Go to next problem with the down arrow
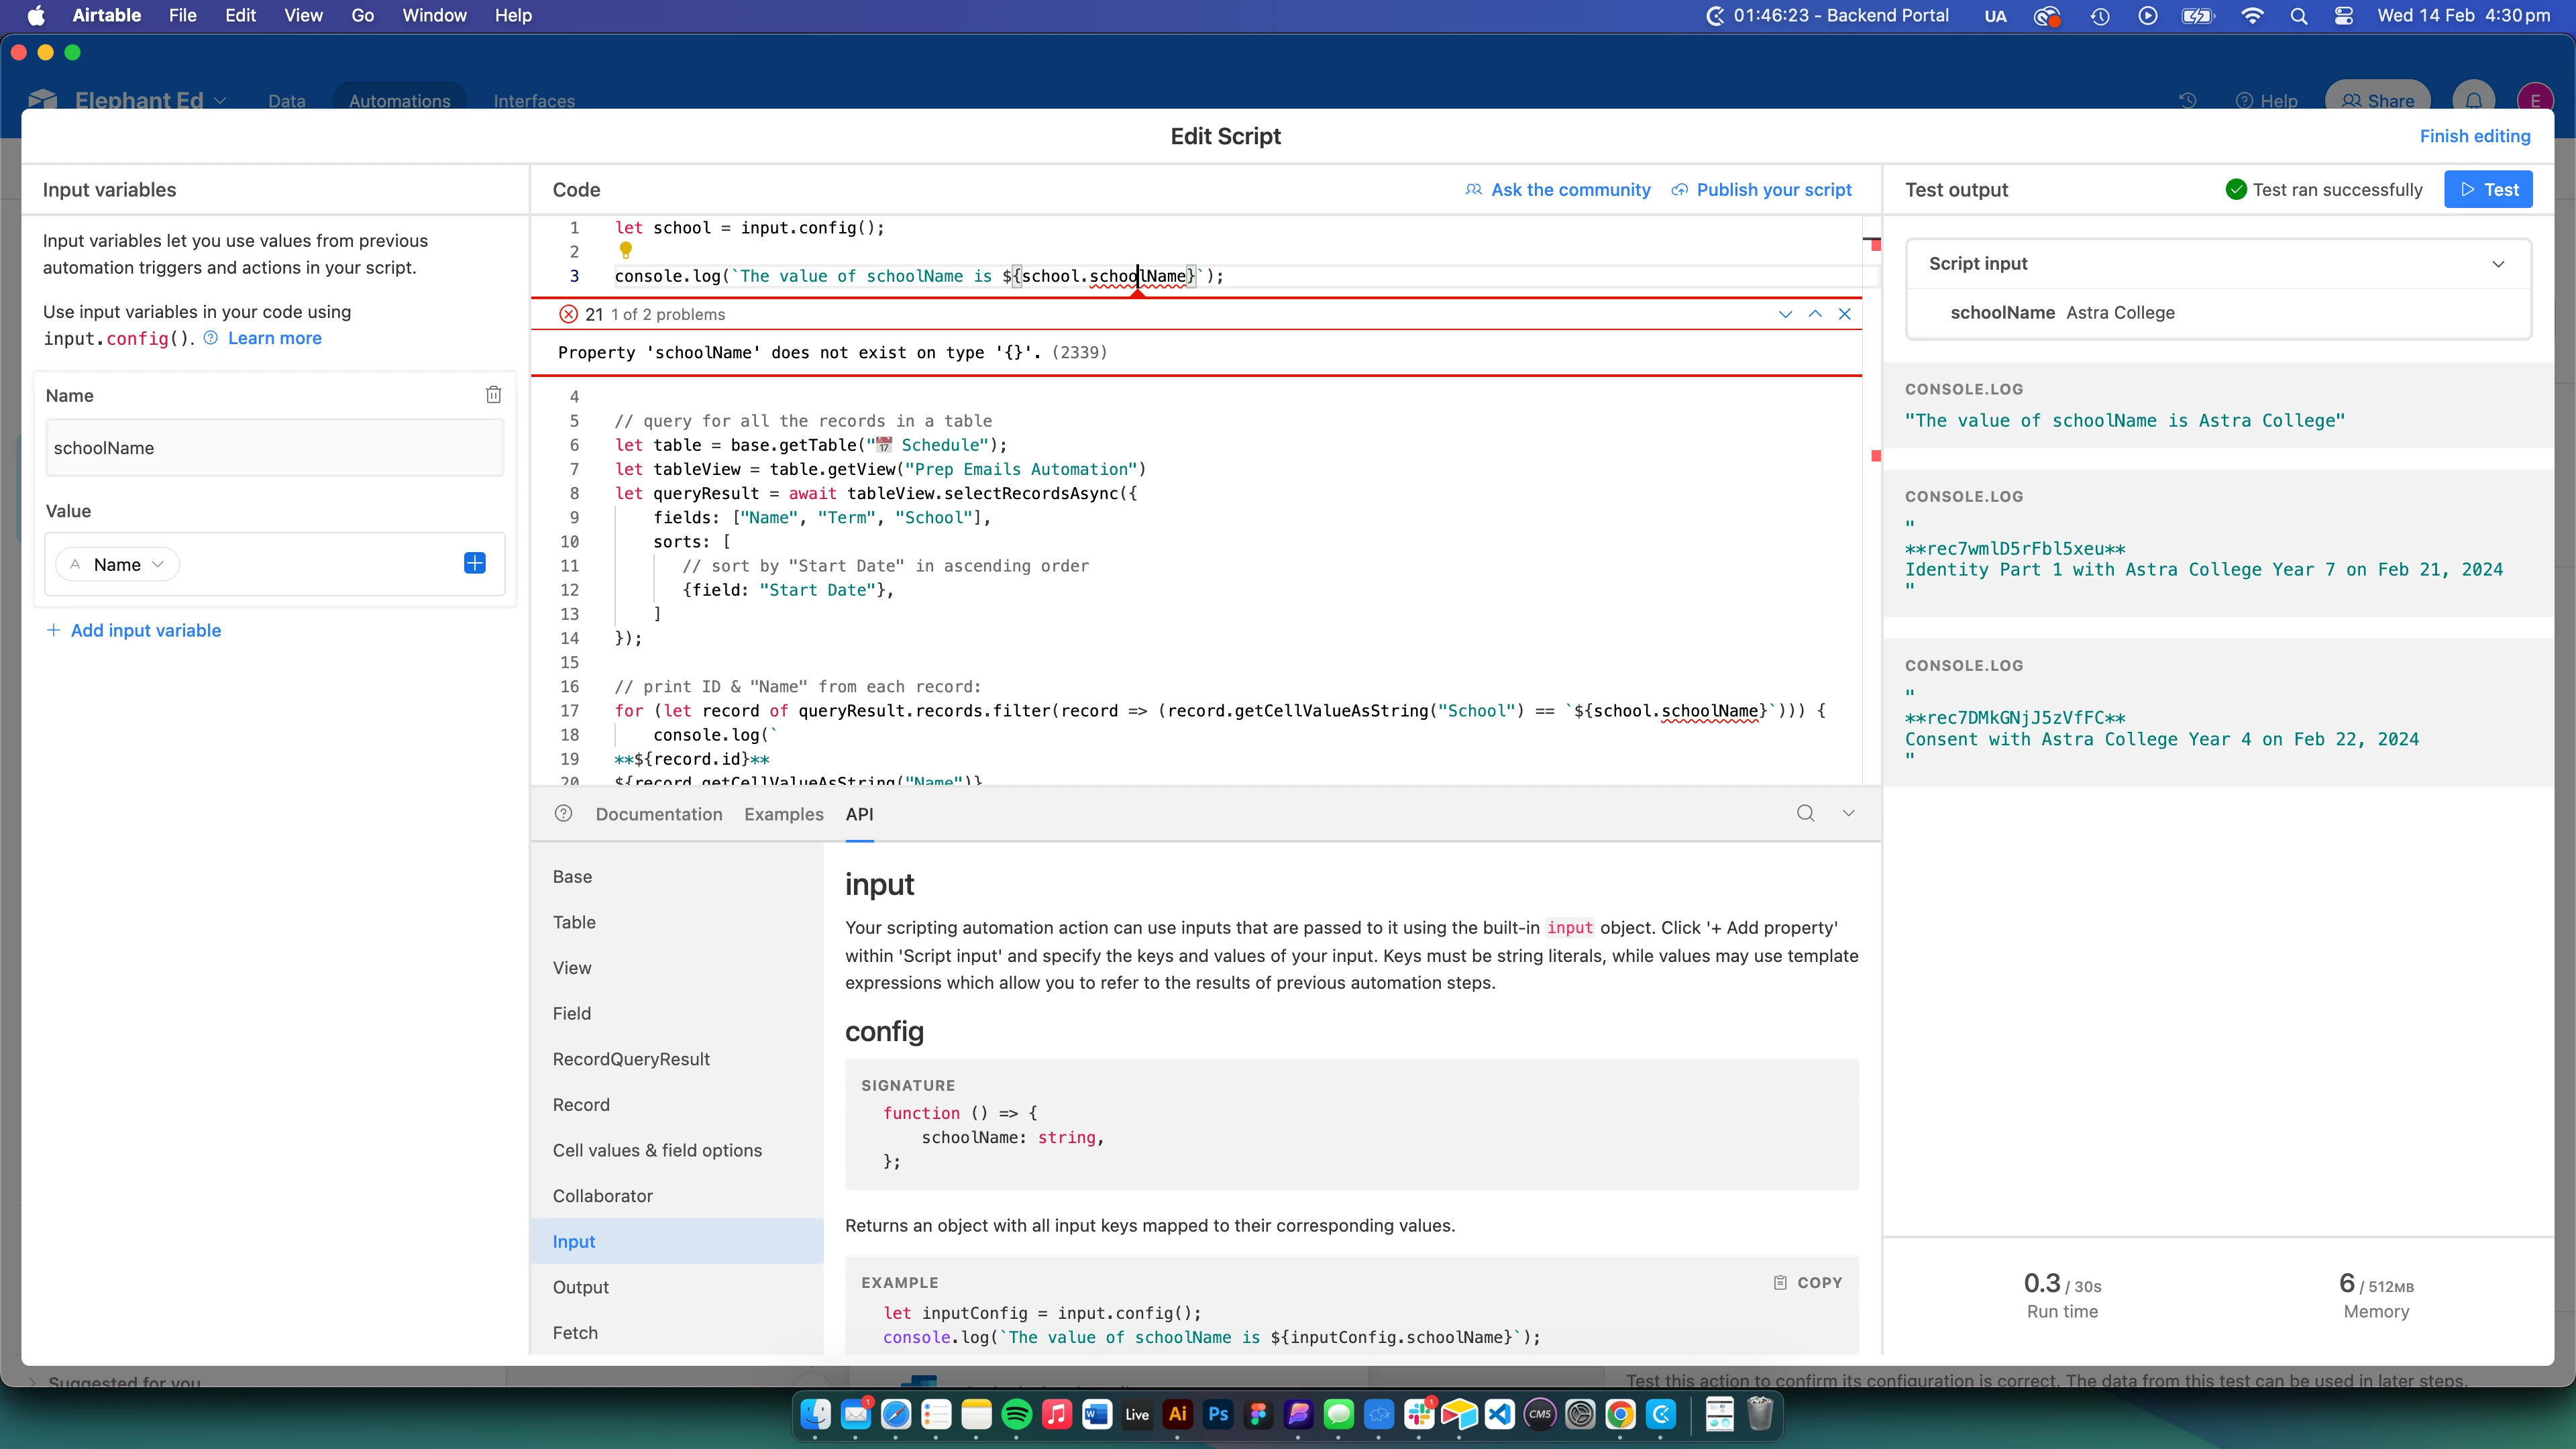The width and height of the screenshot is (2576, 1449). [1785, 314]
